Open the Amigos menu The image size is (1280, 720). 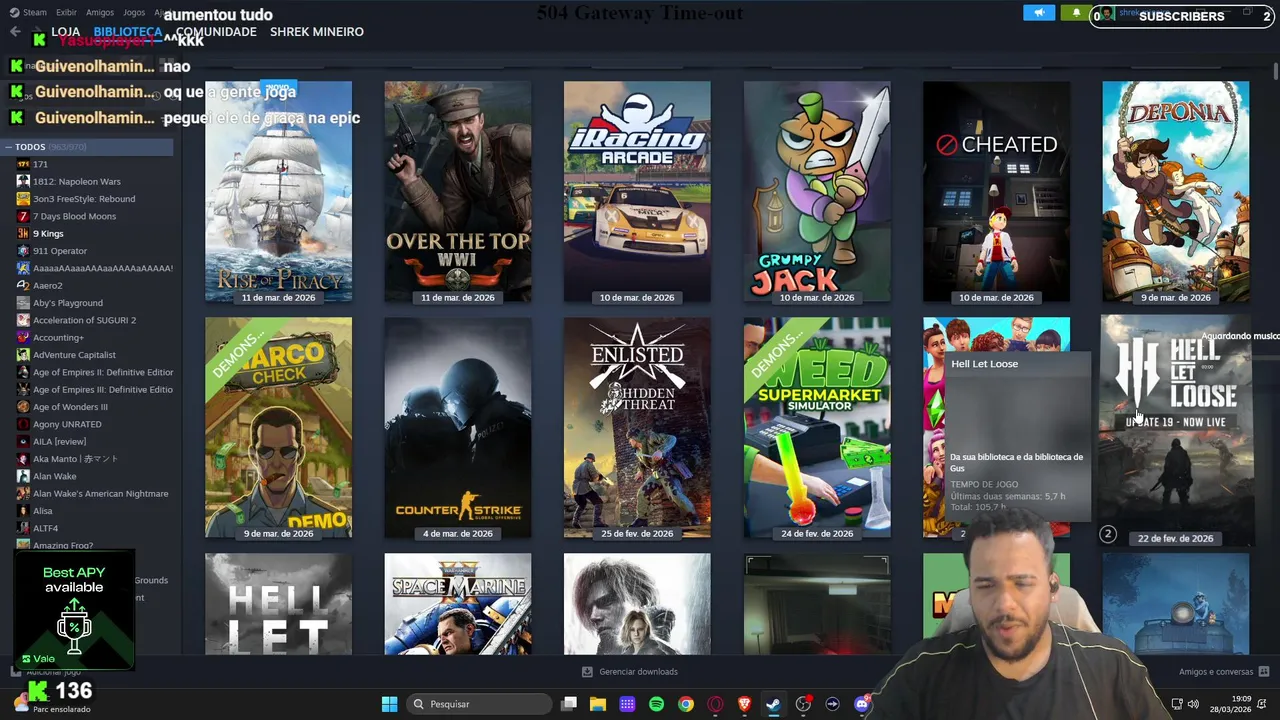100,13
